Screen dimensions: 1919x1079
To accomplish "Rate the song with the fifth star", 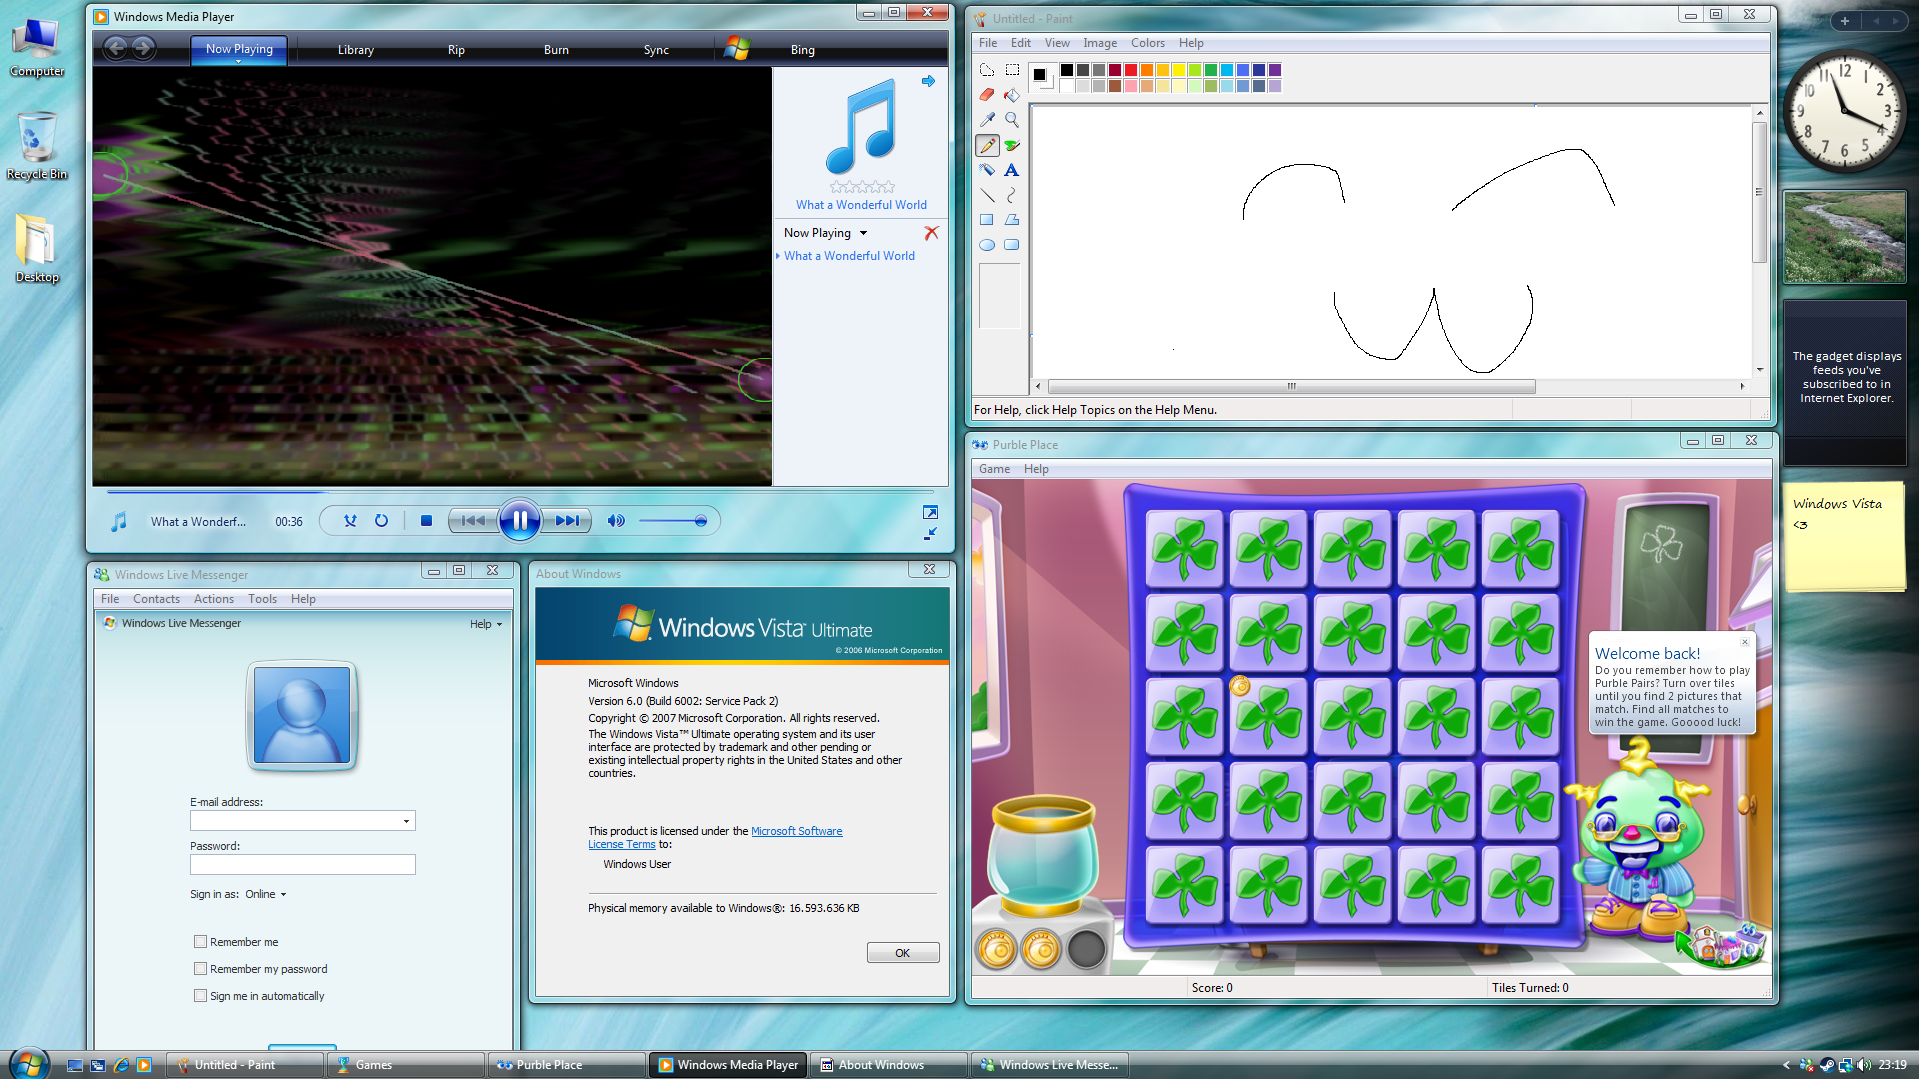I will pyautogui.click(x=889, y=187).
